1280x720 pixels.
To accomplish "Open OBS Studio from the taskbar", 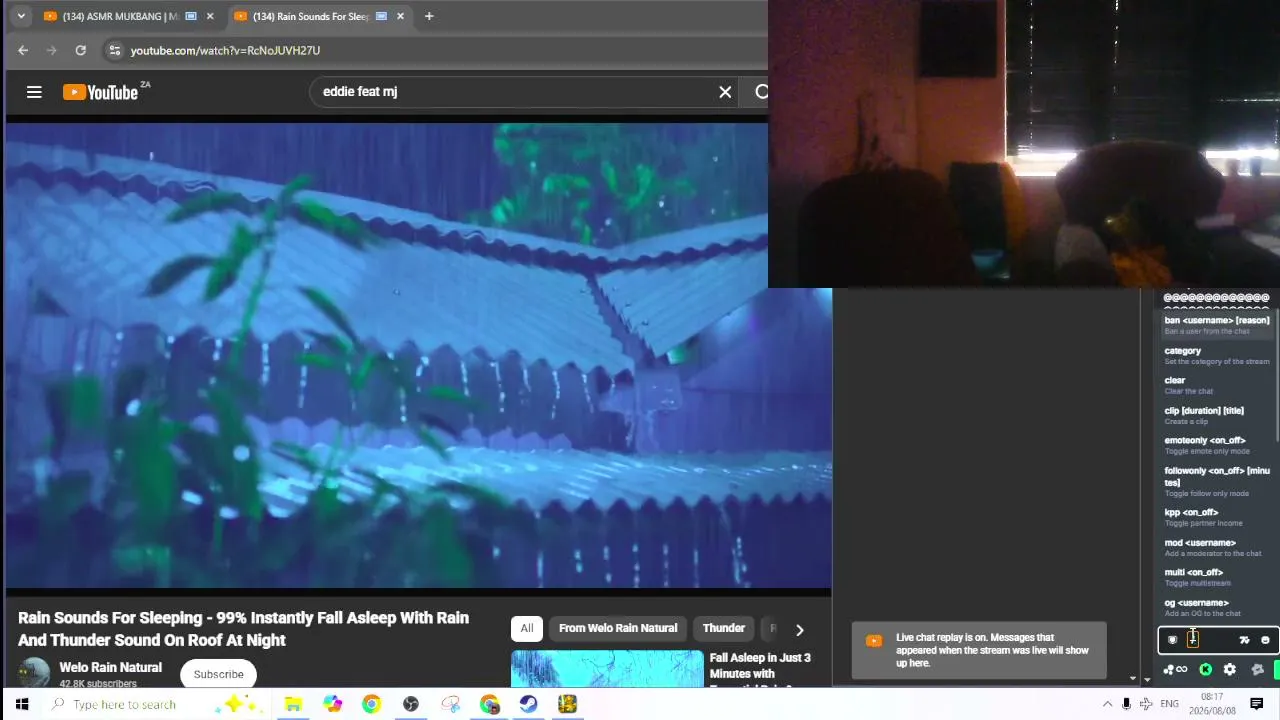I will (x=411, y=704).
